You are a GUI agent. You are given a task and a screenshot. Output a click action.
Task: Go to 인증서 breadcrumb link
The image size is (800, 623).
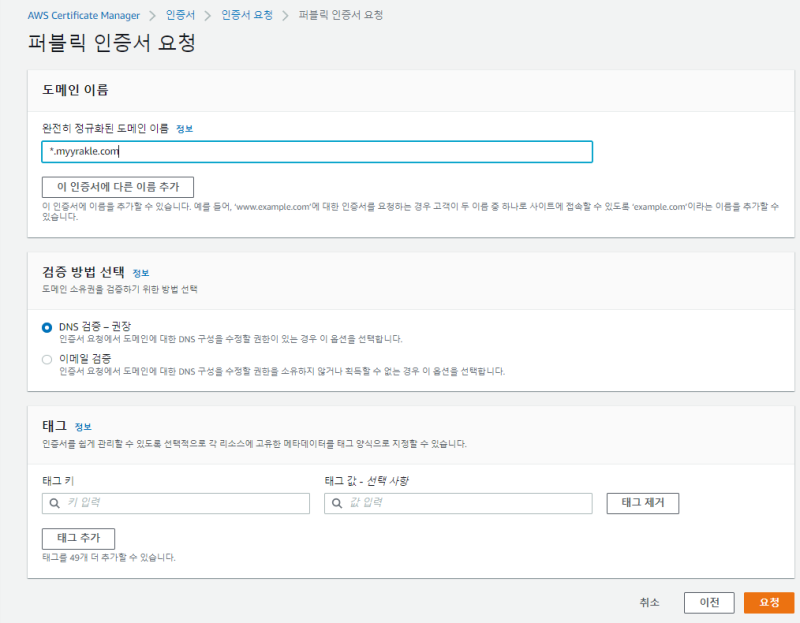(181, 15)
